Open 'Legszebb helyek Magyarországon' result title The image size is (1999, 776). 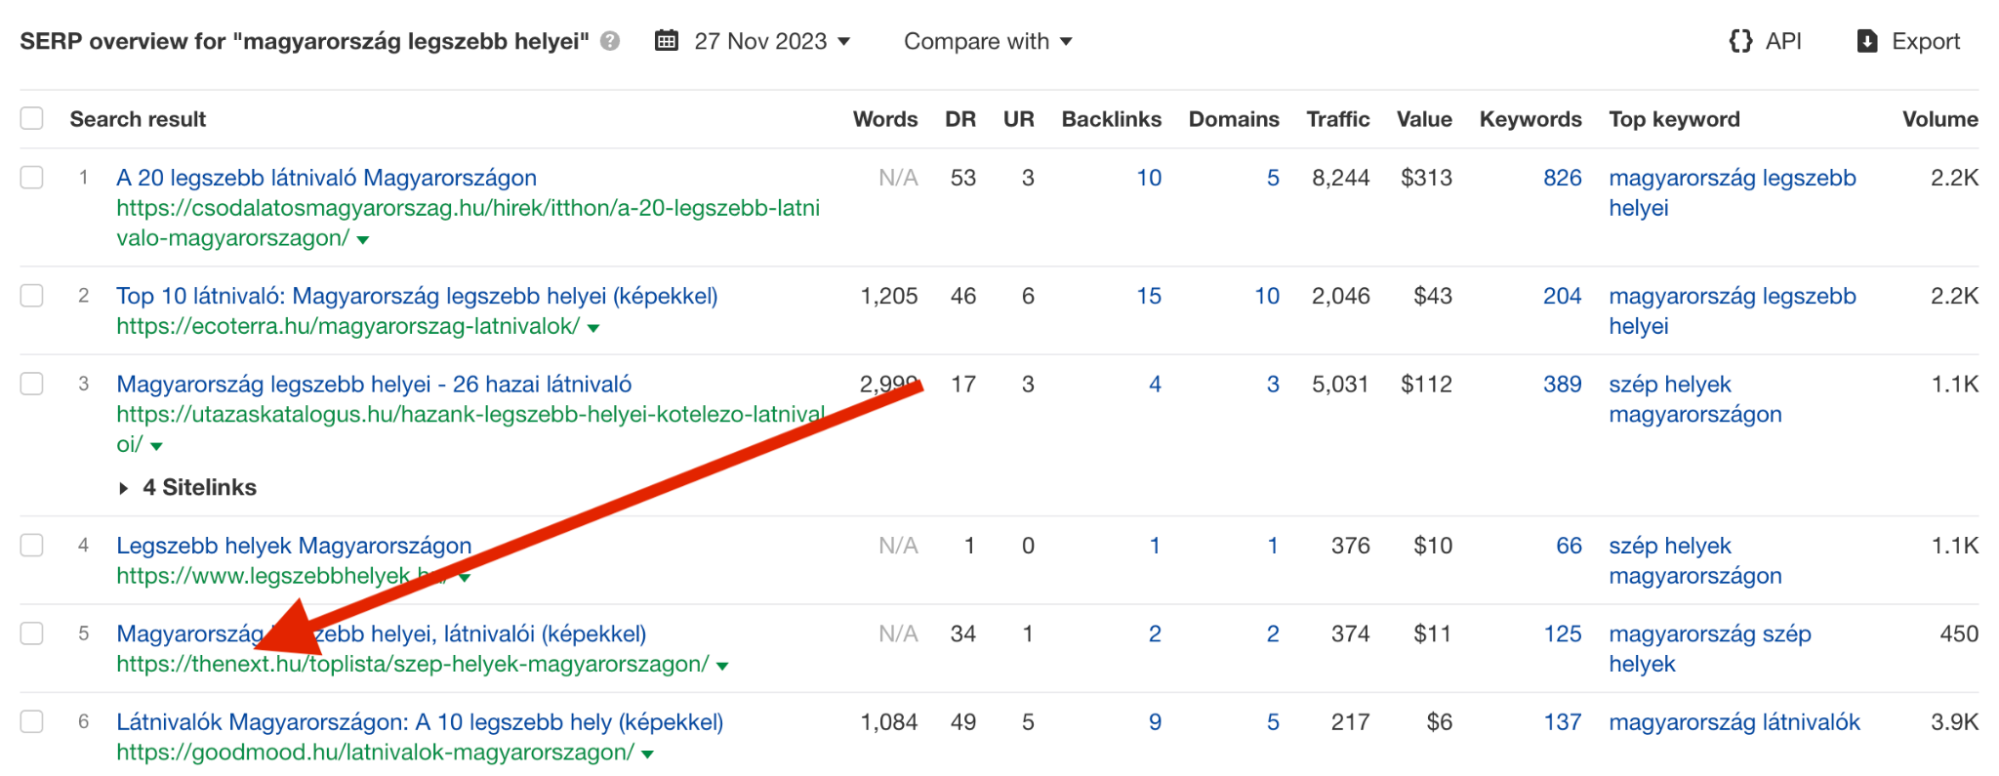pyautogui.click(x=294, y=545)
